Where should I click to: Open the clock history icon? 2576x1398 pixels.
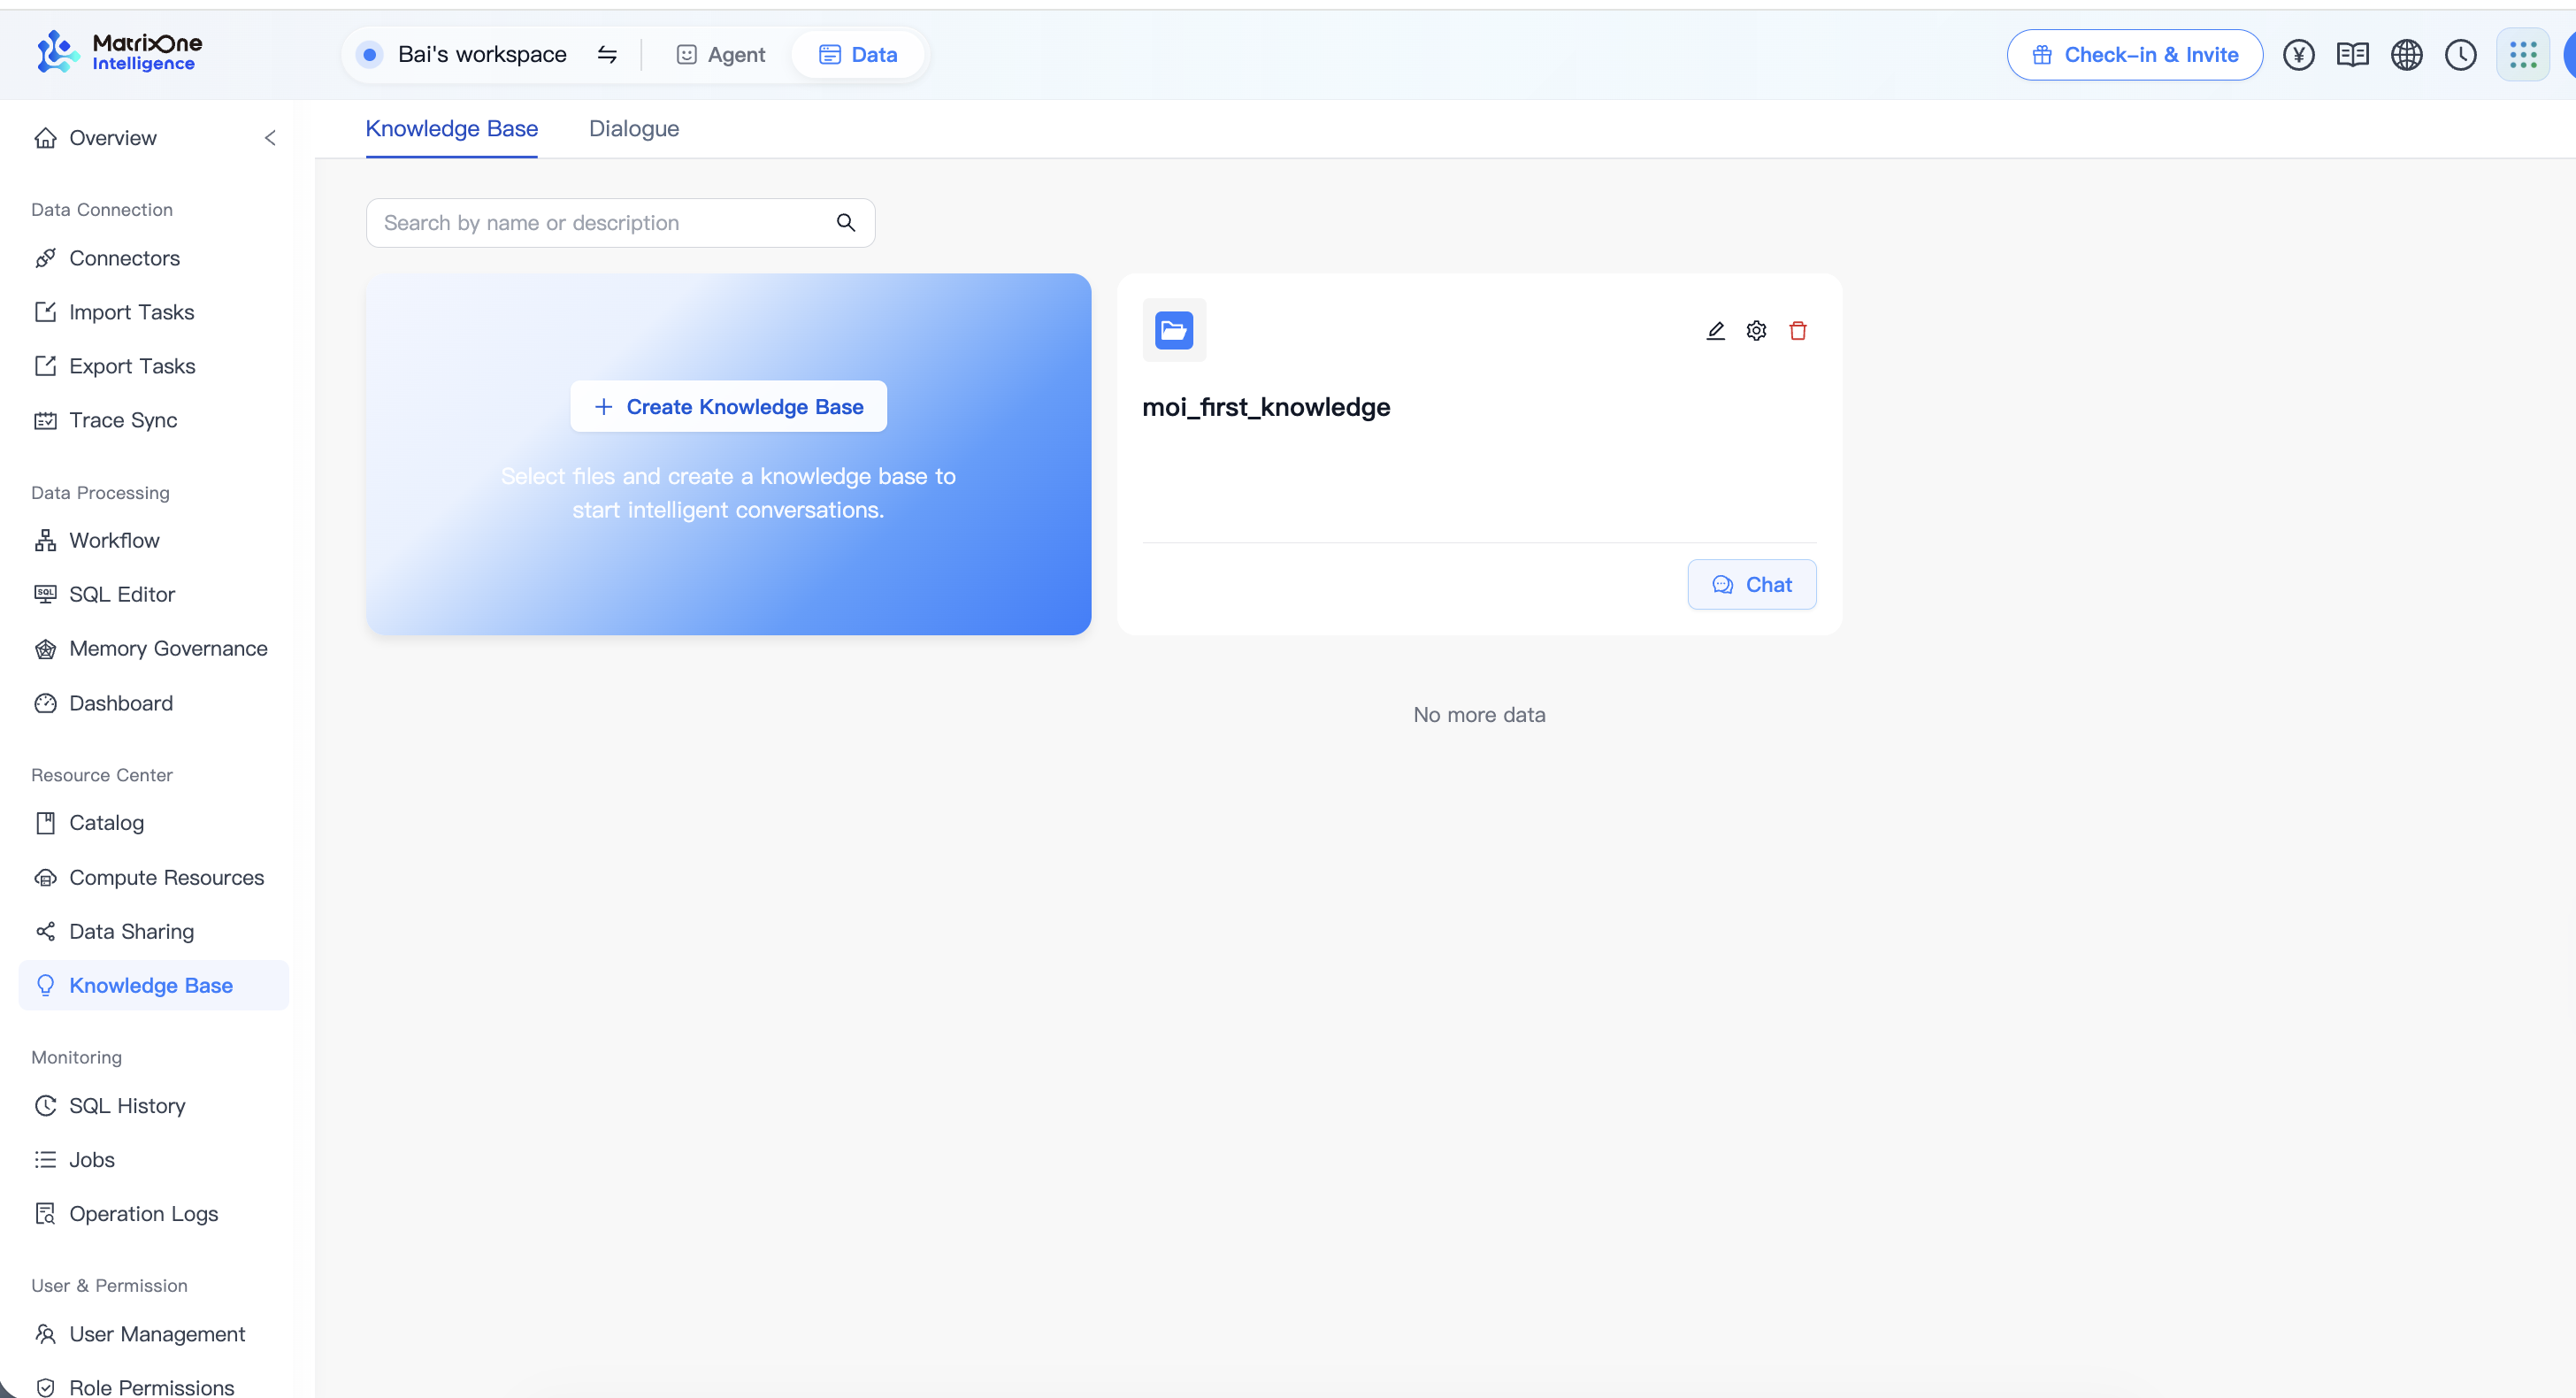pyautogui.click(x=2461, y=54)
